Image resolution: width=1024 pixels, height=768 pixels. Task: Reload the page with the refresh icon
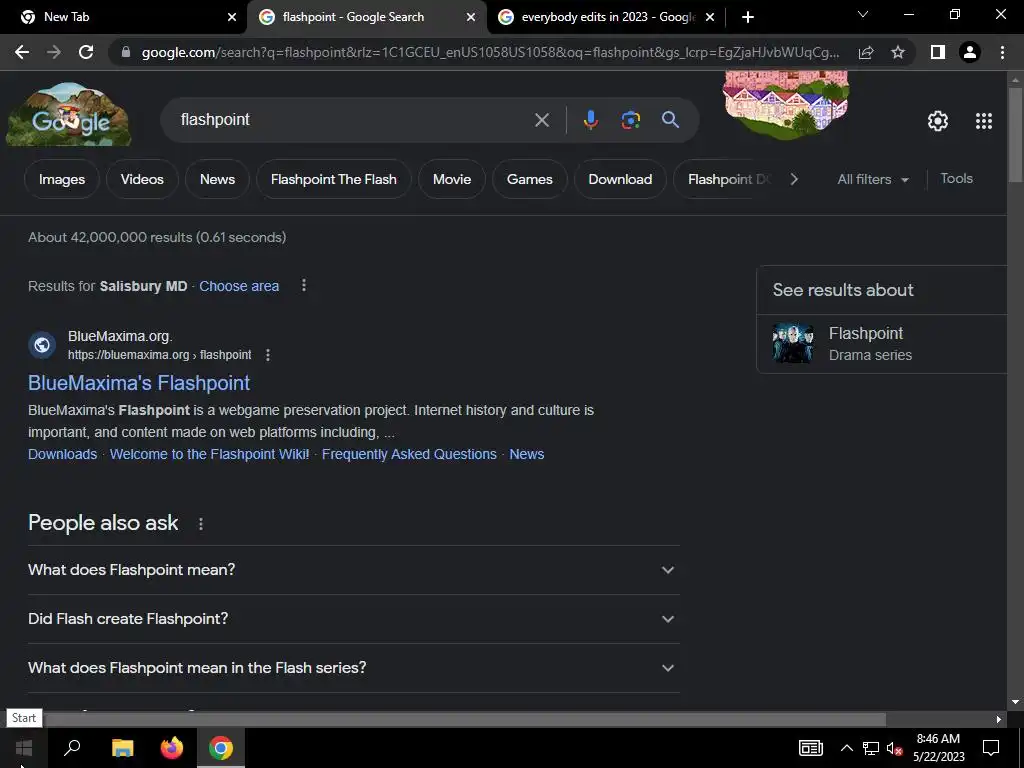point(86,52)
